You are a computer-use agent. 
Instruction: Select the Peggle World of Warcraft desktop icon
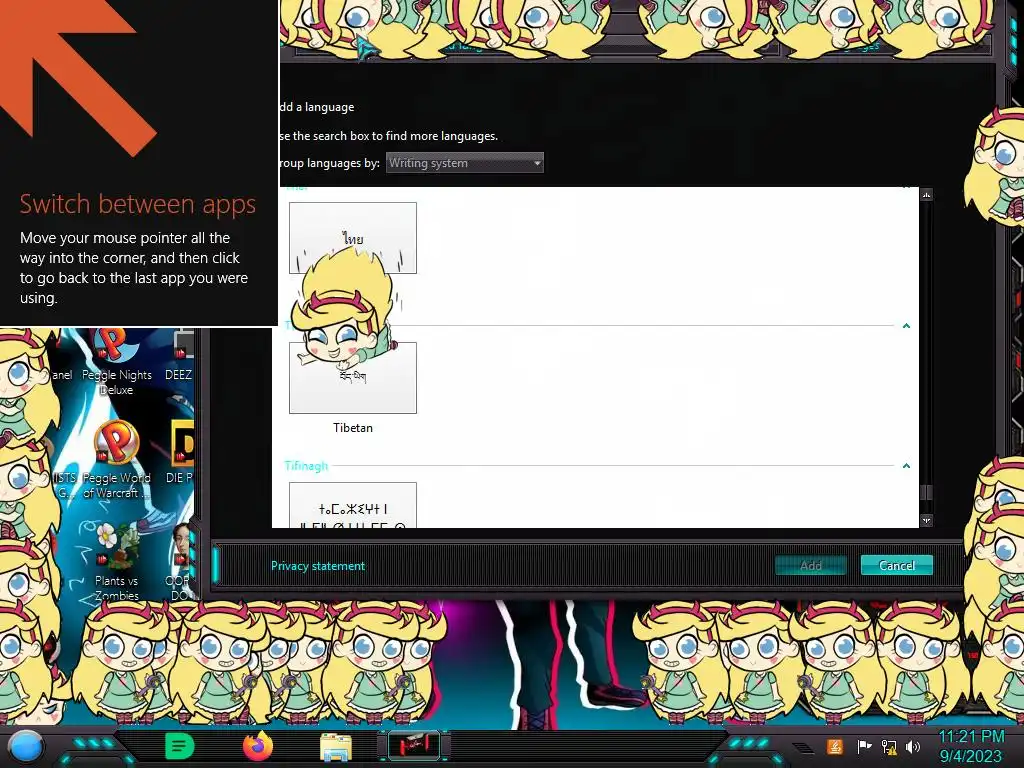116,460
